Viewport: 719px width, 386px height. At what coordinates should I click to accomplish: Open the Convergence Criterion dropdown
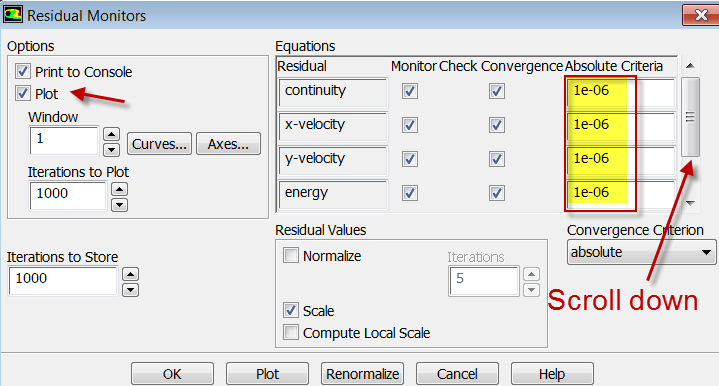click(x=641, y=252)
